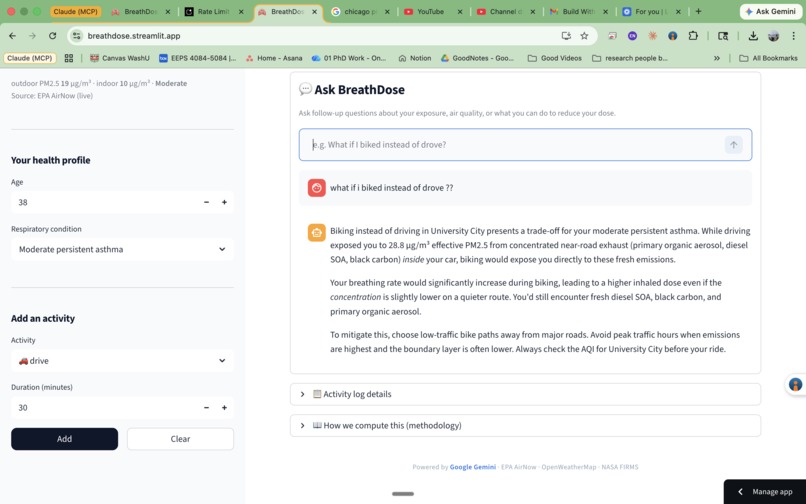Show more bookmarks with double chevron

coord(717,58)
